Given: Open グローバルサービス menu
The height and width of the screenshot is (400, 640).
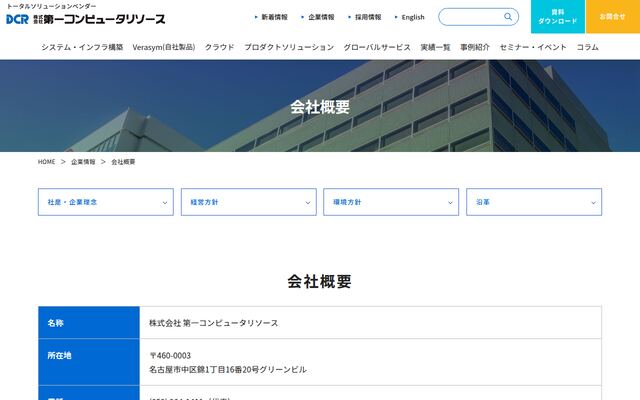Looking at the screenshot, I should click(x=377, y=47).
